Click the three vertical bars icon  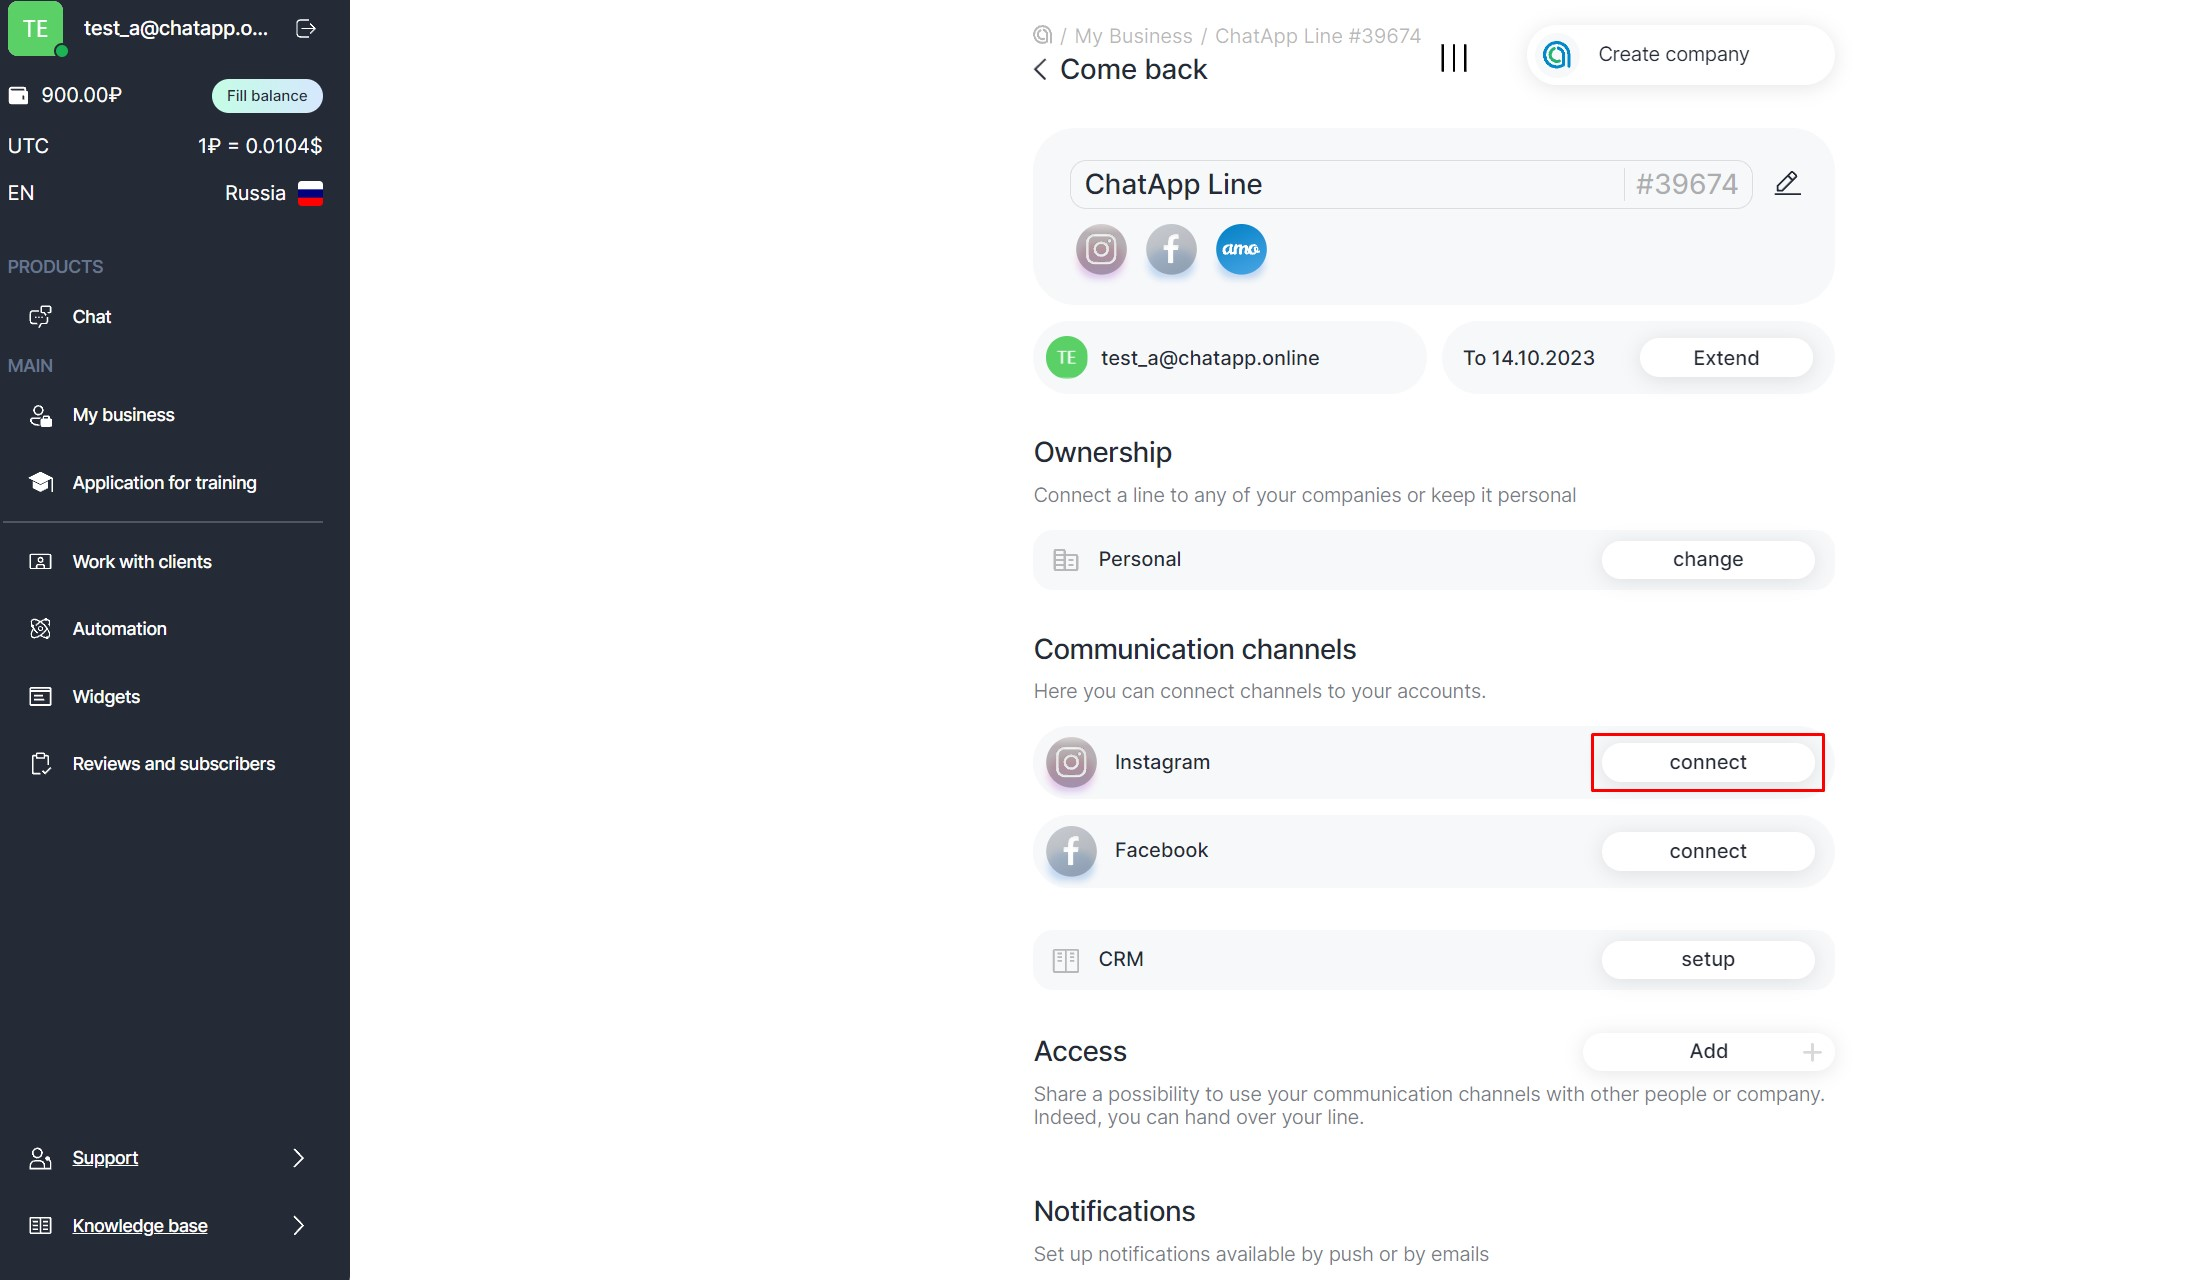tap(1453, 58)
